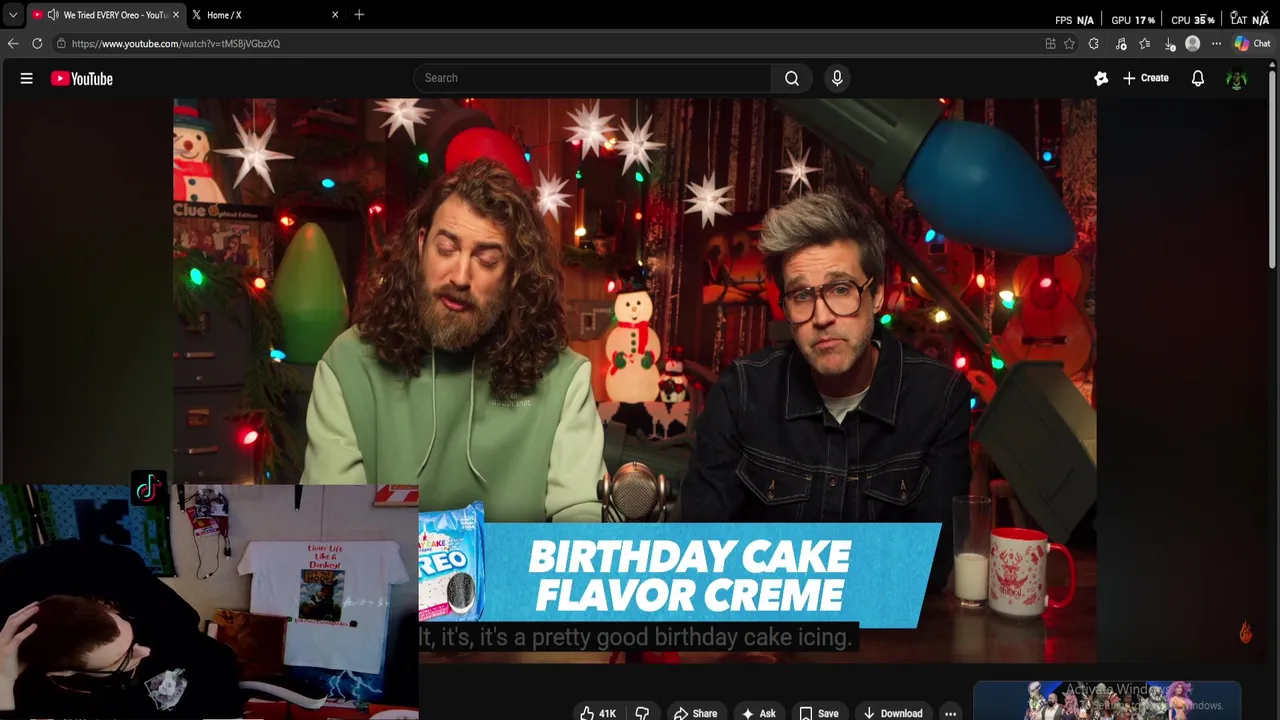This screenshot has height=720, width=1280.
Task: Click the magnifying glass search button
Action: (792, 78)
